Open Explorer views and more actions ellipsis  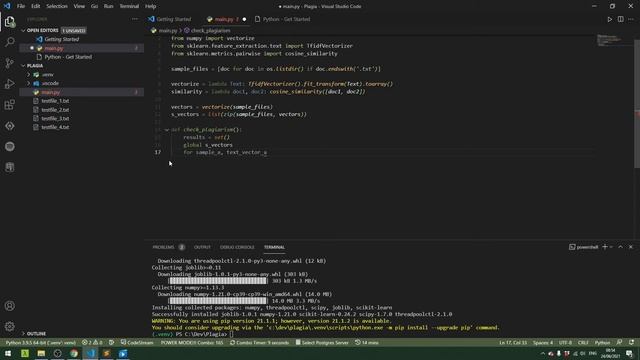(135, 19)
